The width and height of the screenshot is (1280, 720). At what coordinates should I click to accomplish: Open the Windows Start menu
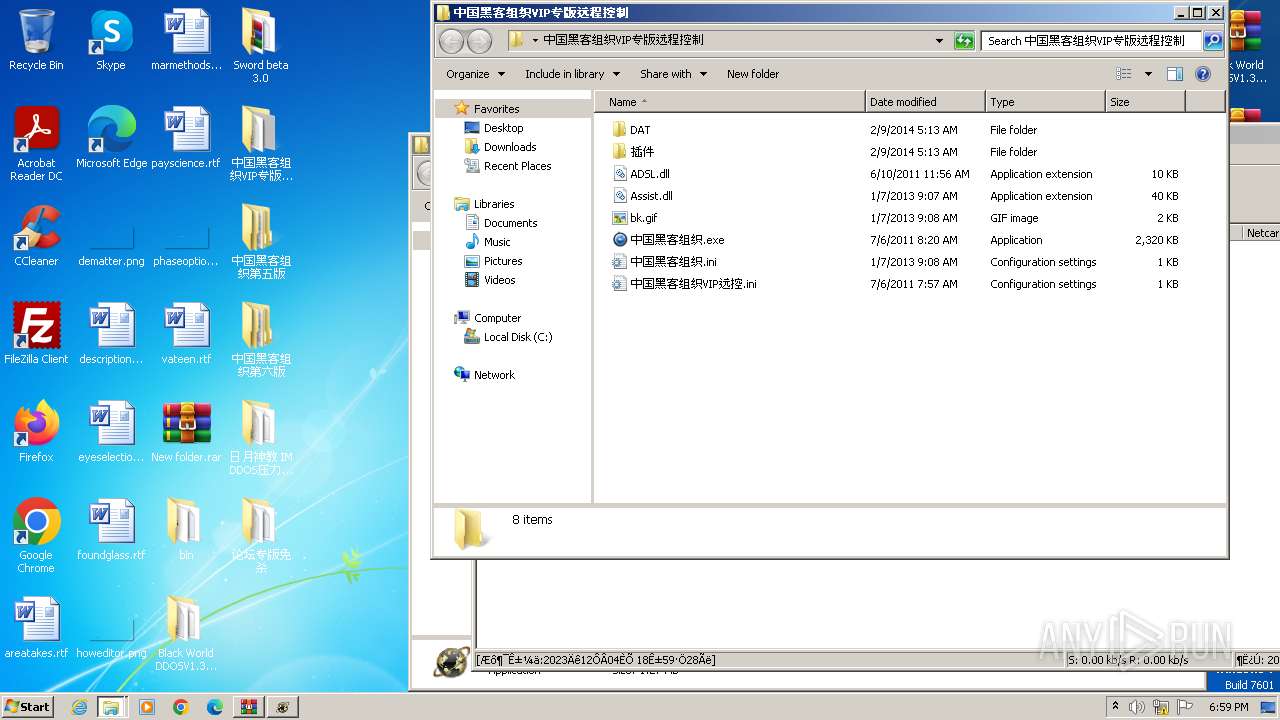27,706
